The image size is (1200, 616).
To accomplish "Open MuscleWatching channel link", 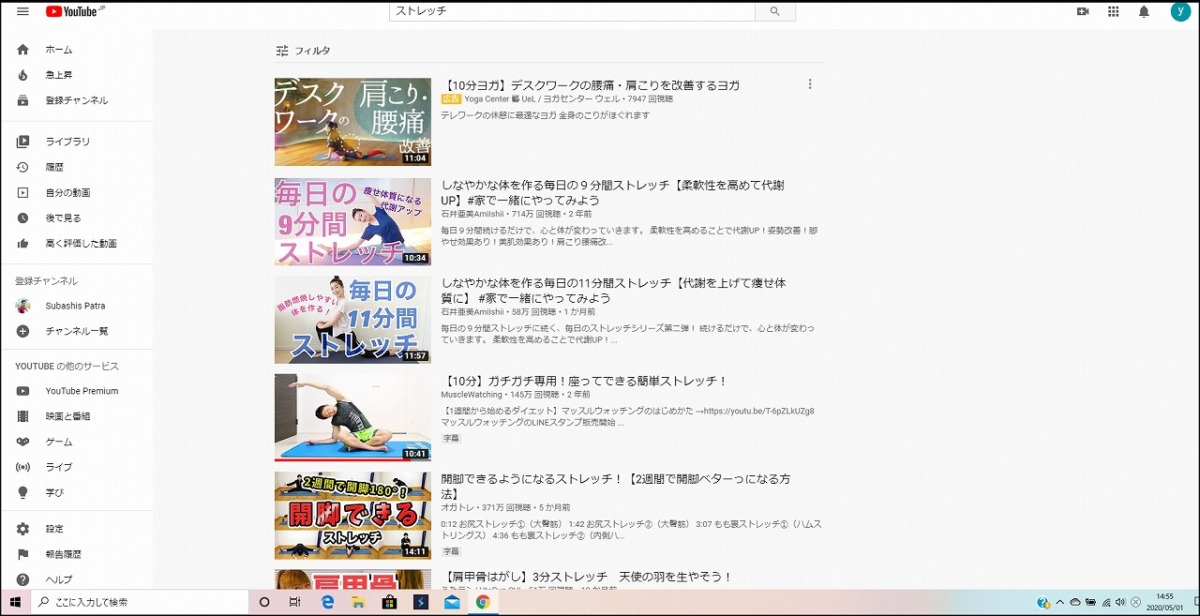I will click(472, 395).
